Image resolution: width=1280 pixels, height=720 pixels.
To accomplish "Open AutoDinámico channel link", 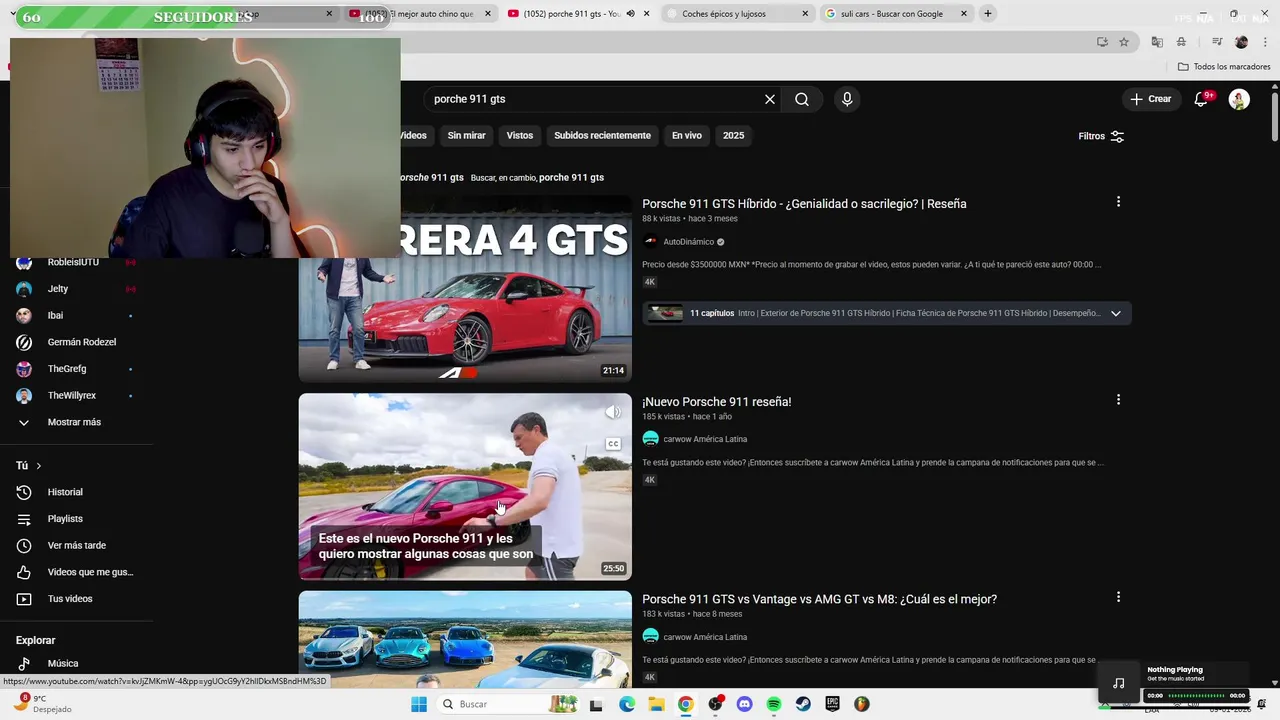I will pos(689,242).
